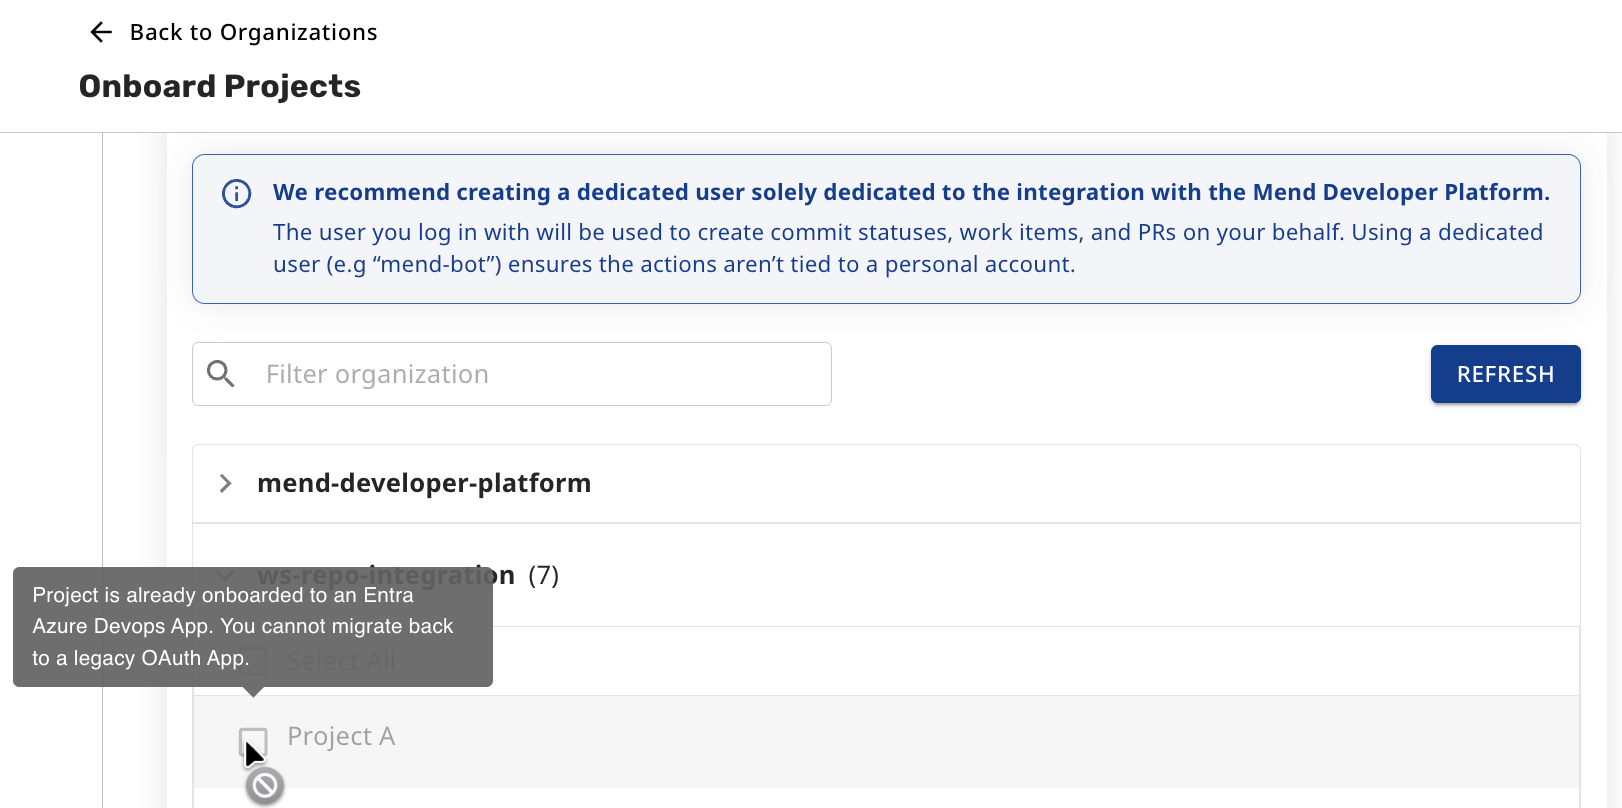Click the search magnifier icon
1622x808 pixels.
click(x=221, y=374)
